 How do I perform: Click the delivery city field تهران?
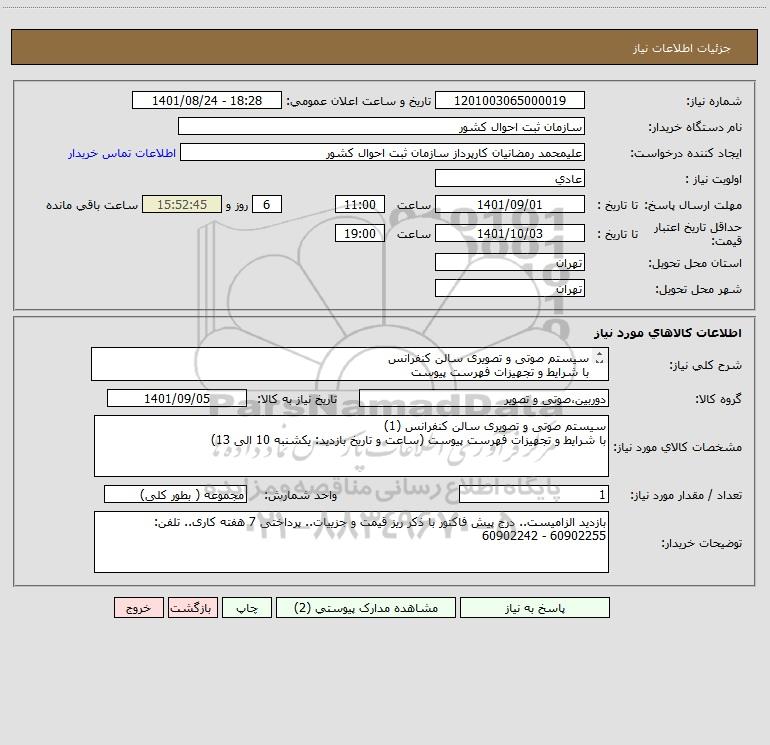click(x=510, y=288)
